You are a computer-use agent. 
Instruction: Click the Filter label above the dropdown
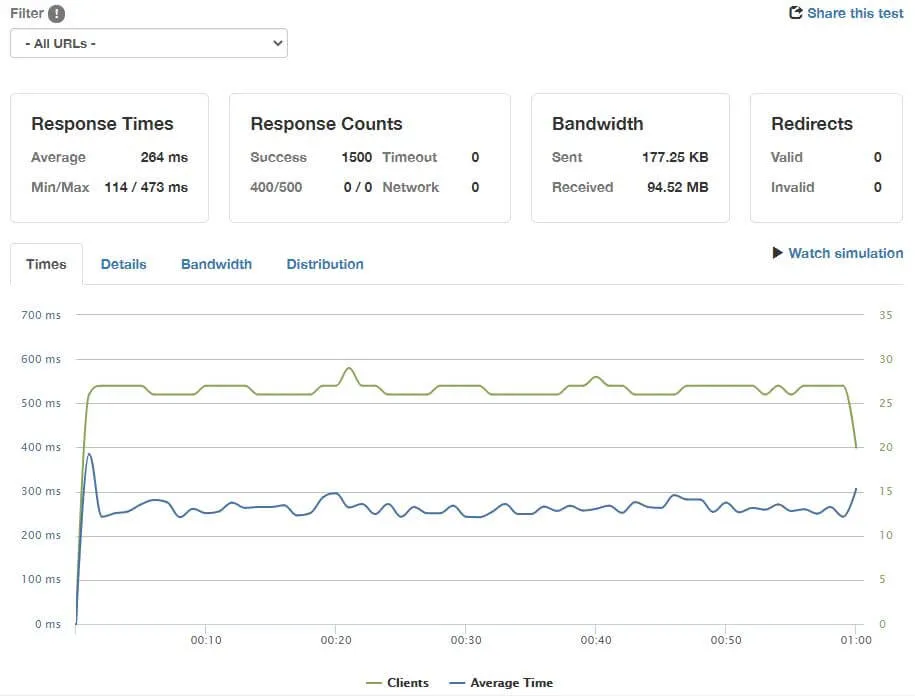(x=27, y=13)
